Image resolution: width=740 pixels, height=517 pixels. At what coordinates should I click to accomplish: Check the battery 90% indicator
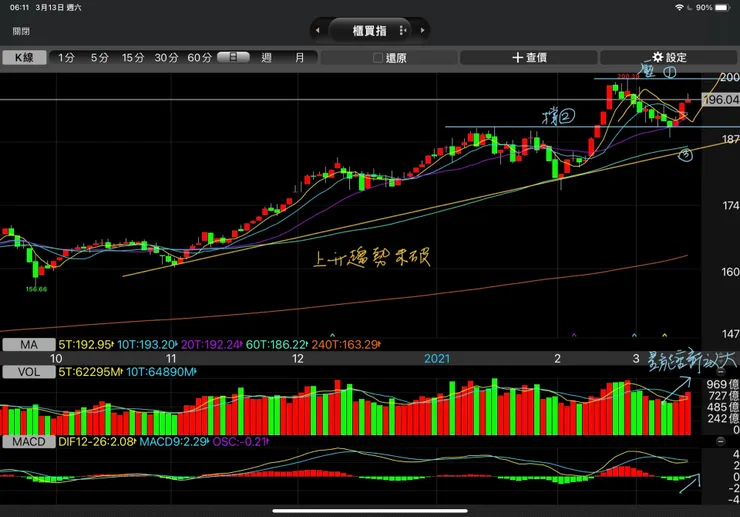[x=712, y=8]
